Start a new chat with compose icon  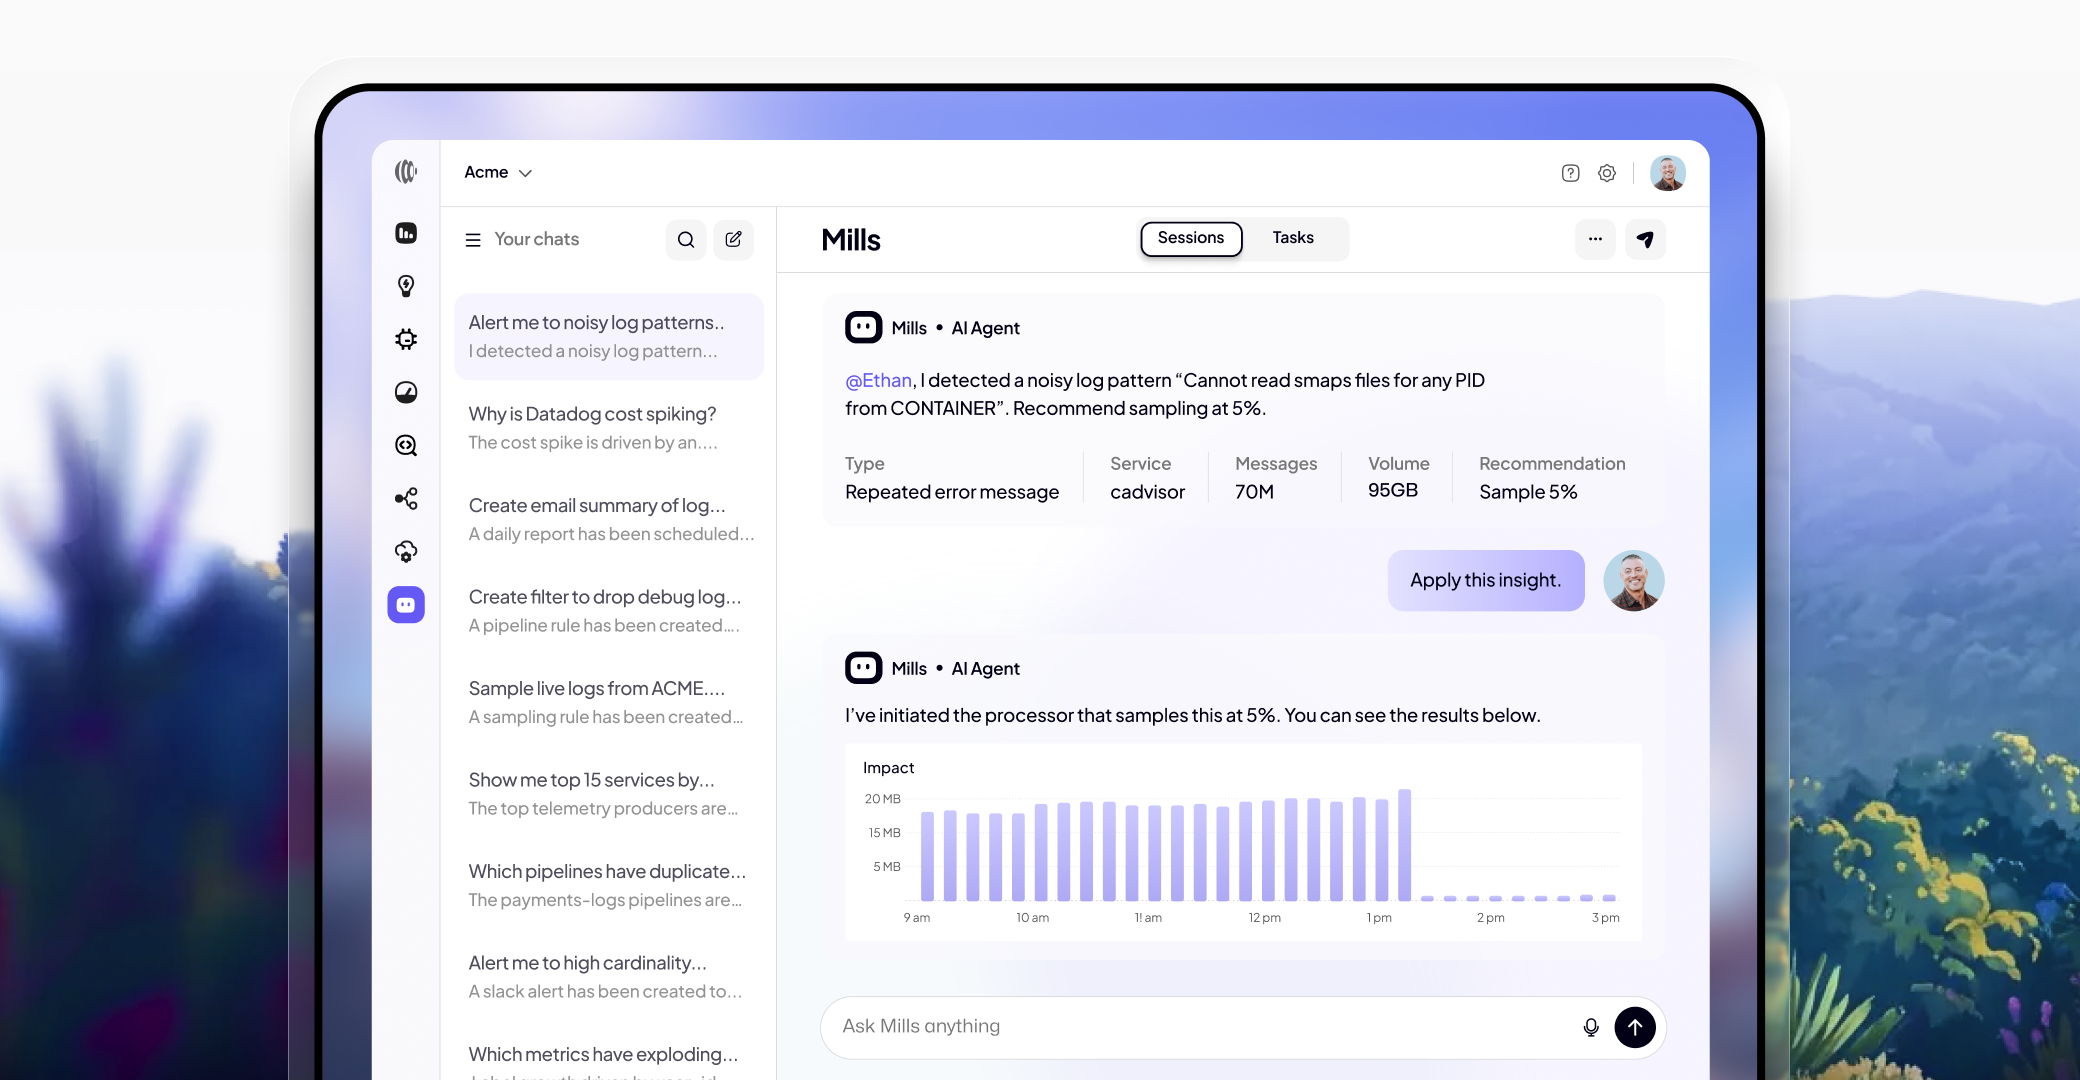tap(733, 240)
